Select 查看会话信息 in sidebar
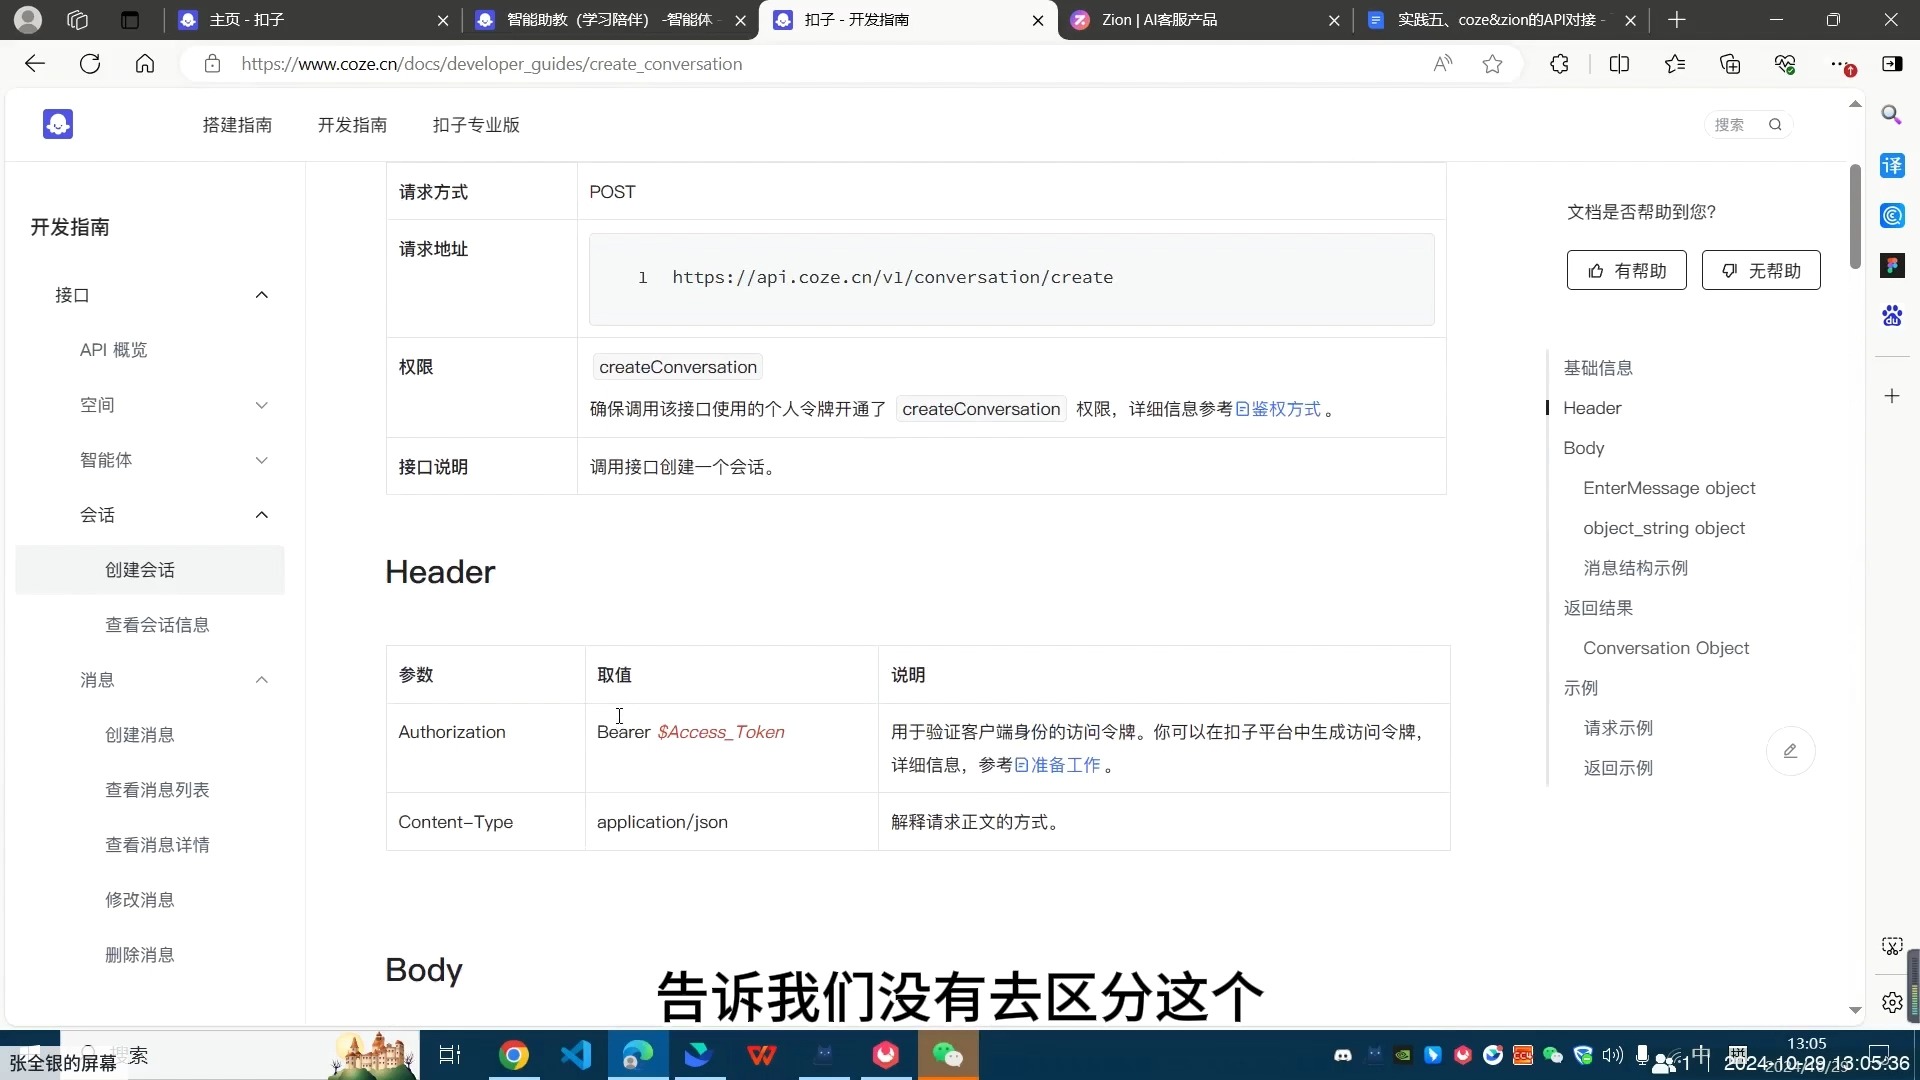 pos(157,625)
